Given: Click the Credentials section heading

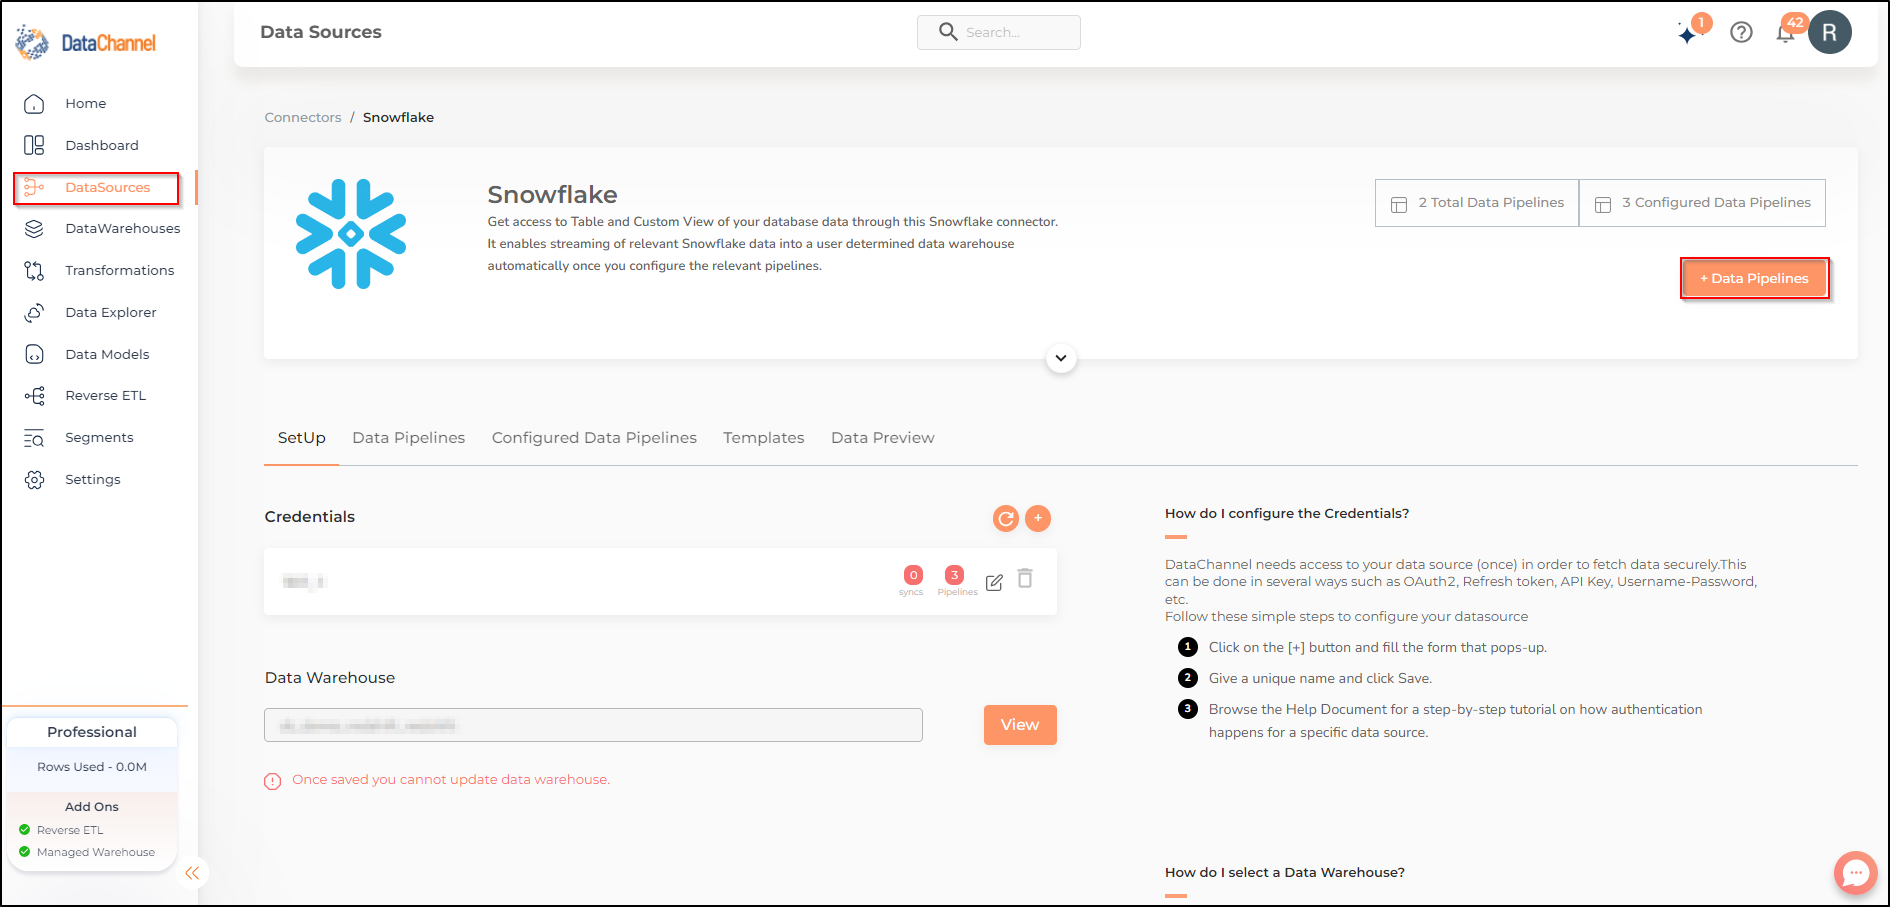Looking at the screenshot, I should click(x=310, y=517).
